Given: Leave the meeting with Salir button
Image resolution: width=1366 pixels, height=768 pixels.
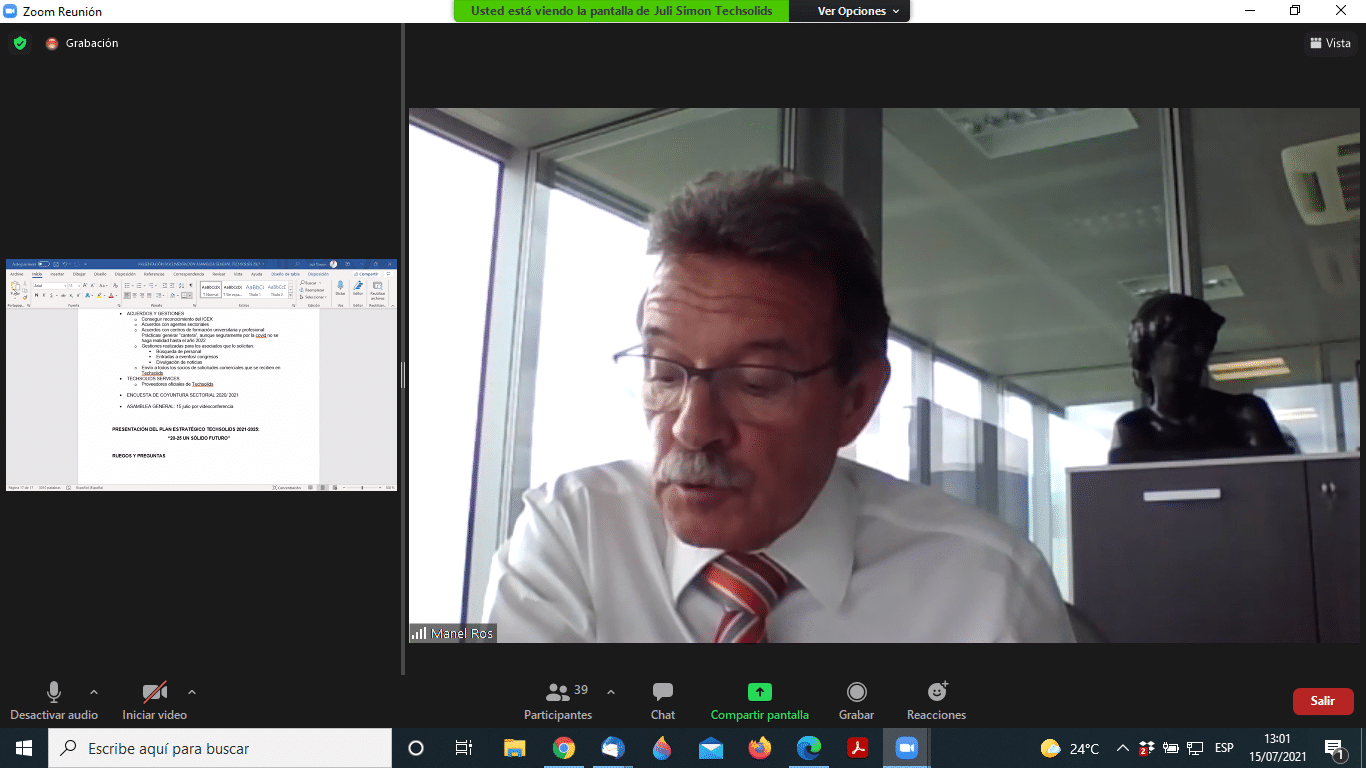Looking at the screenshot, I should (1322, 701).
